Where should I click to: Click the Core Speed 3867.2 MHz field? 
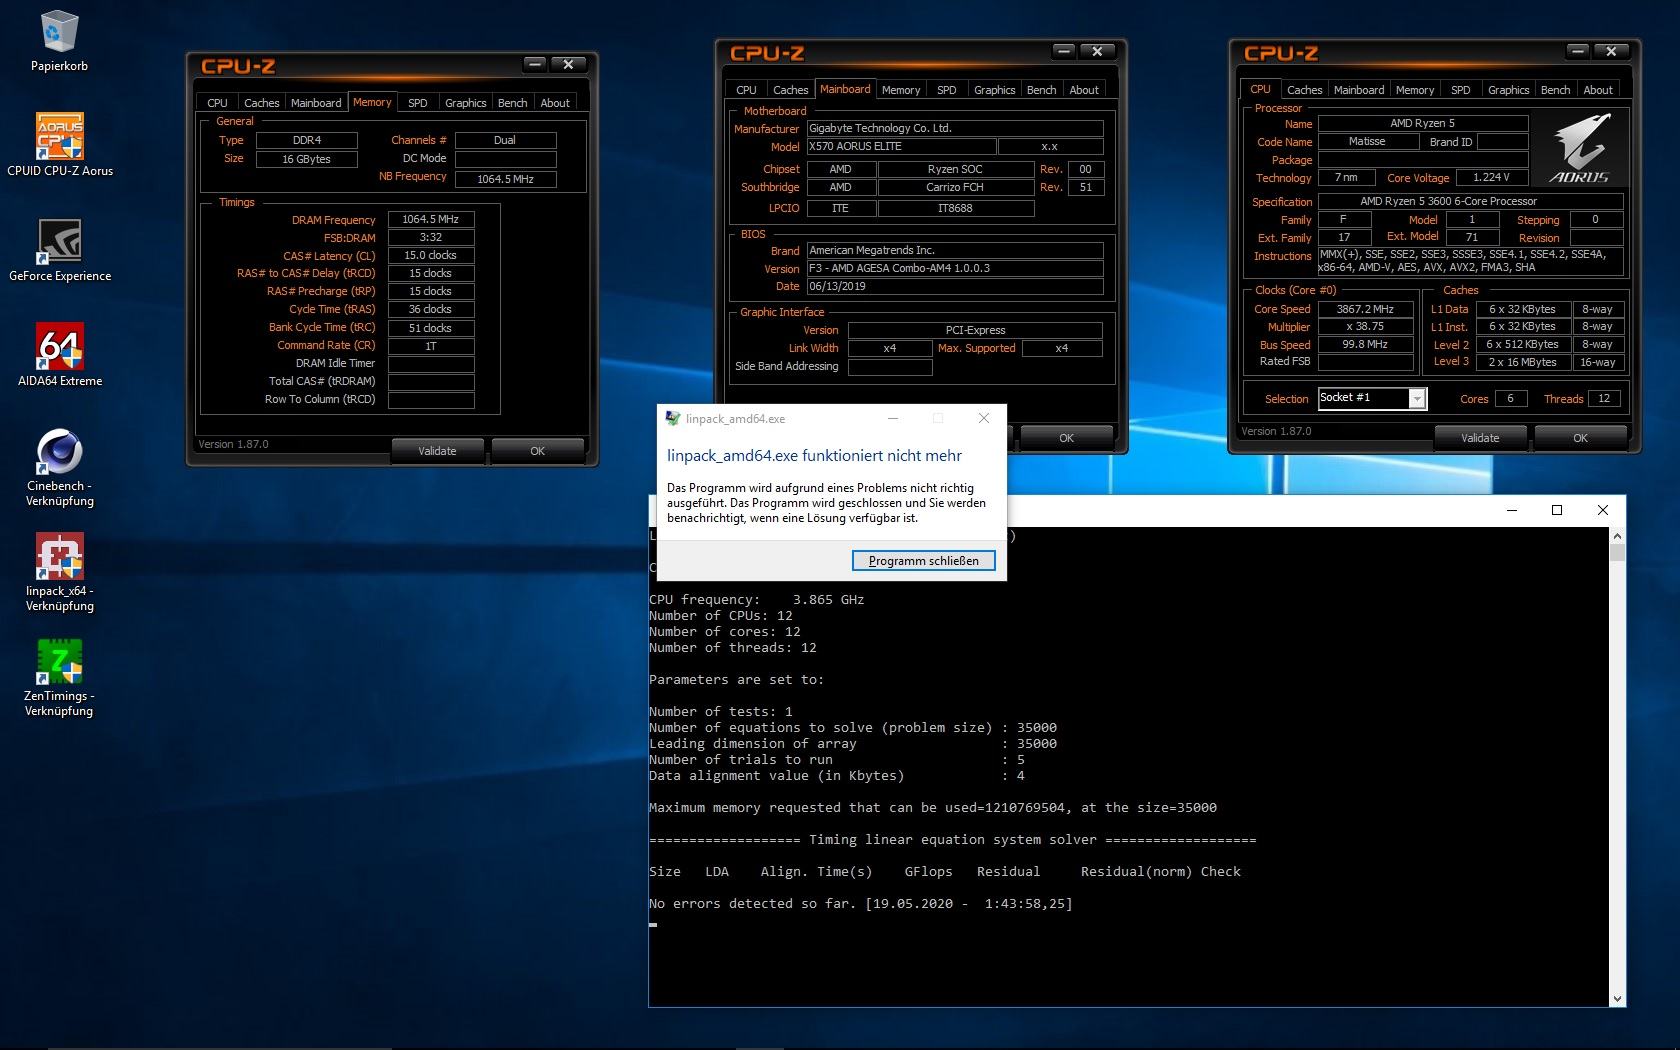point(1365,309)
